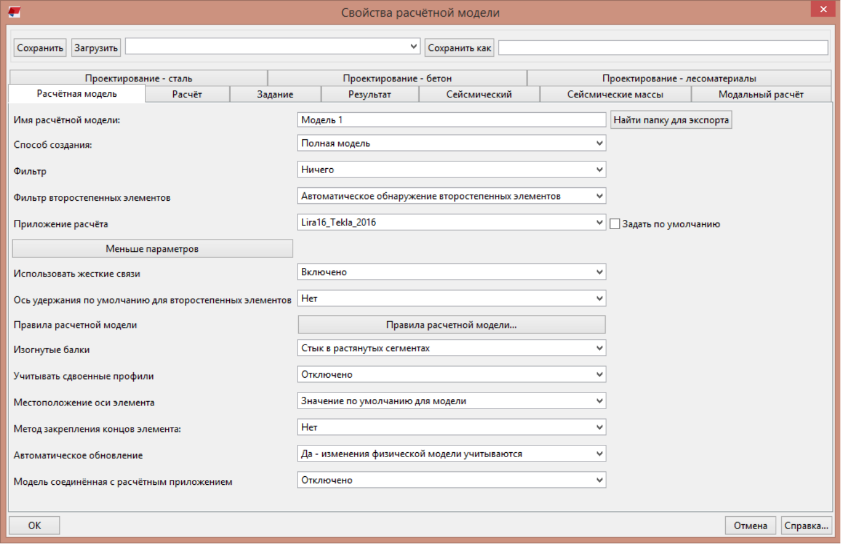Screen dimensions: 841x544
Task: Click the 'Найти папку для экспорта' button
Action: (x=671, y=120)
